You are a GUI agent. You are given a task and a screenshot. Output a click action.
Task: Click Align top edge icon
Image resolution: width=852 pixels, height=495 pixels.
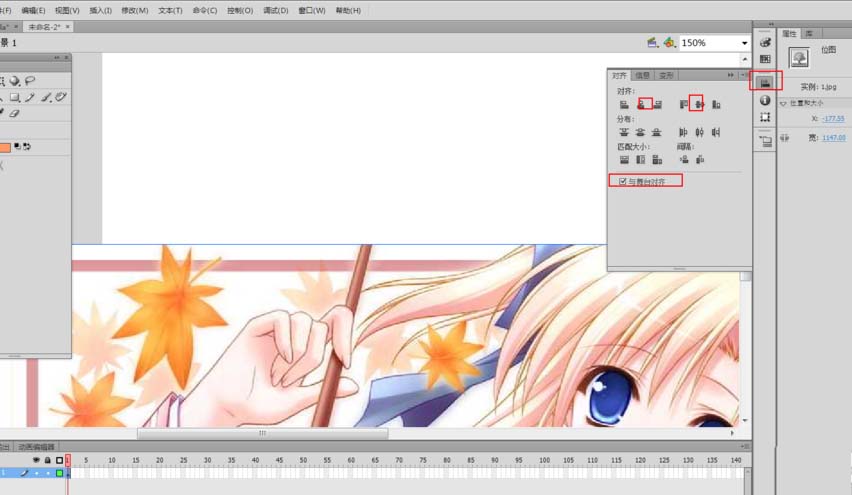click(684, 104)
